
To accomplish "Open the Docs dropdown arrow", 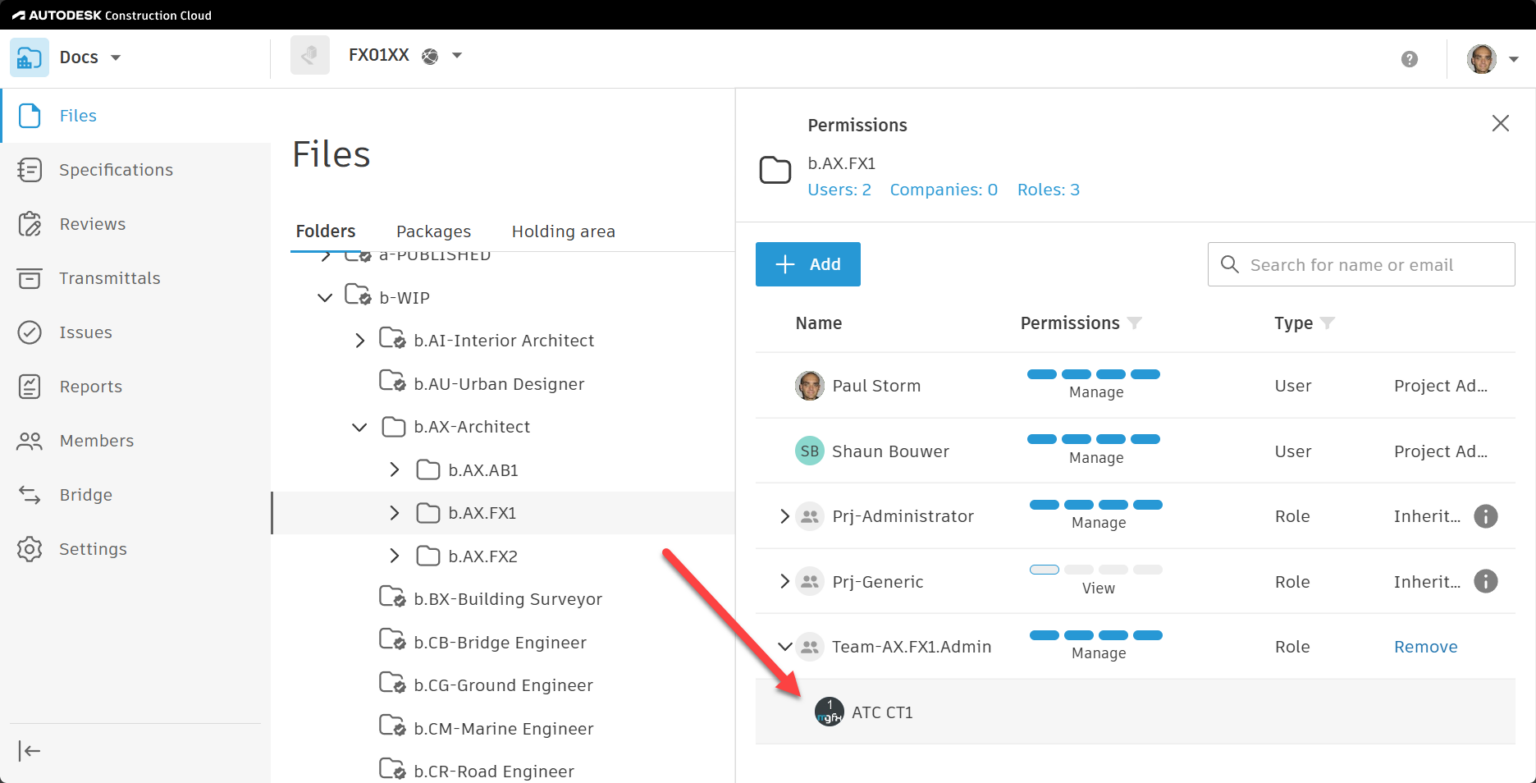I will tap(115, 58).
